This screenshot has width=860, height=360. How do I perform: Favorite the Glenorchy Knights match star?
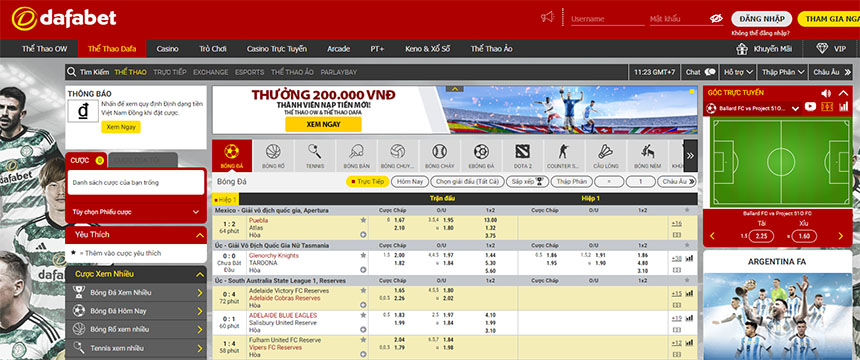pos(363,255)
